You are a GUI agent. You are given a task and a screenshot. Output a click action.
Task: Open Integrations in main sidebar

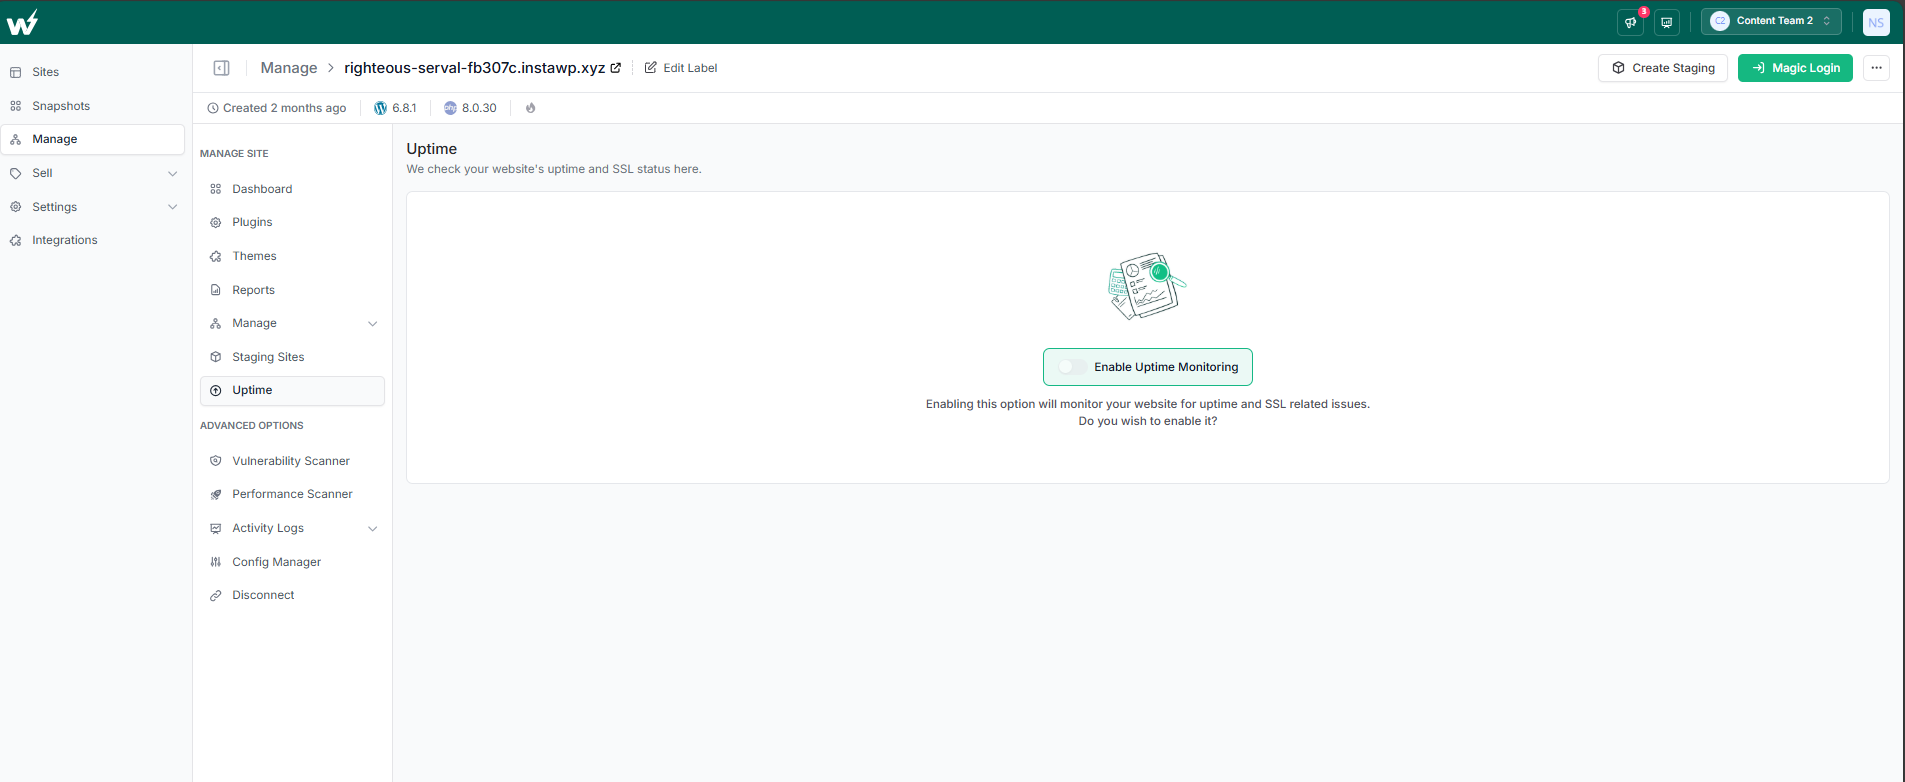(x=92, y=240)
